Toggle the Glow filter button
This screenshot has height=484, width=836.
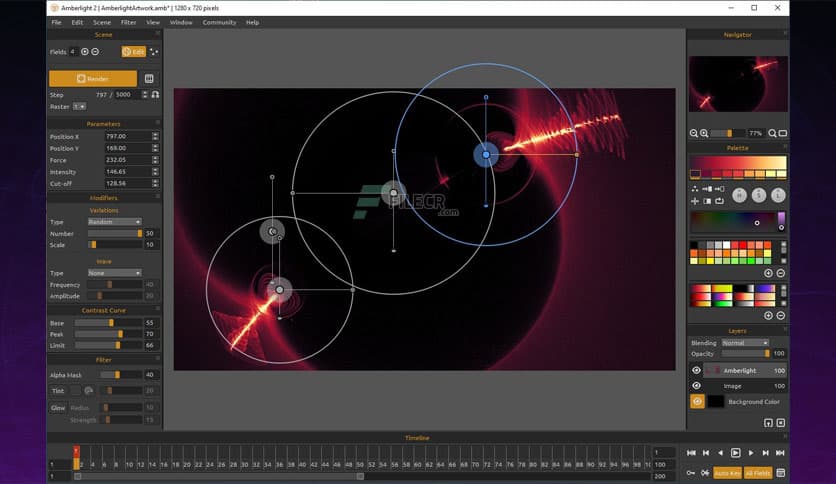[x=58, y=408]
